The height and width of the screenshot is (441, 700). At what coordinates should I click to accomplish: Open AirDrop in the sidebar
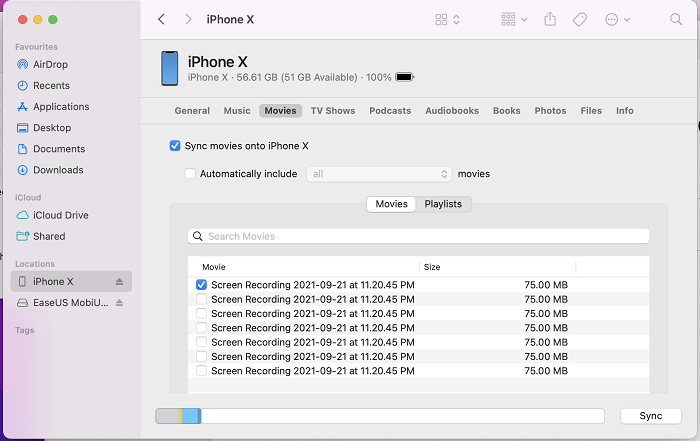click(x=50, y=65)
